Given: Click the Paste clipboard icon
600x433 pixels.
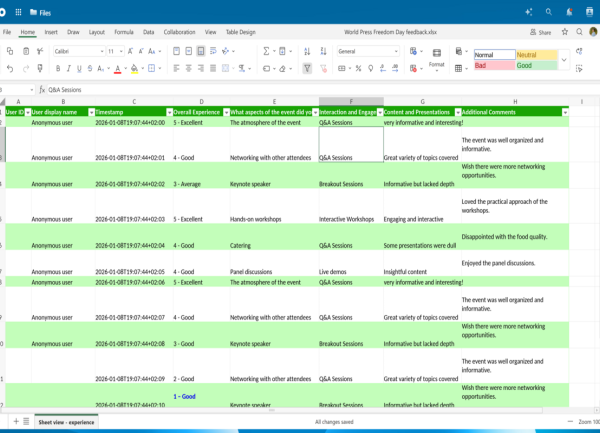Looking at the screenshot, I should point(26,51).
